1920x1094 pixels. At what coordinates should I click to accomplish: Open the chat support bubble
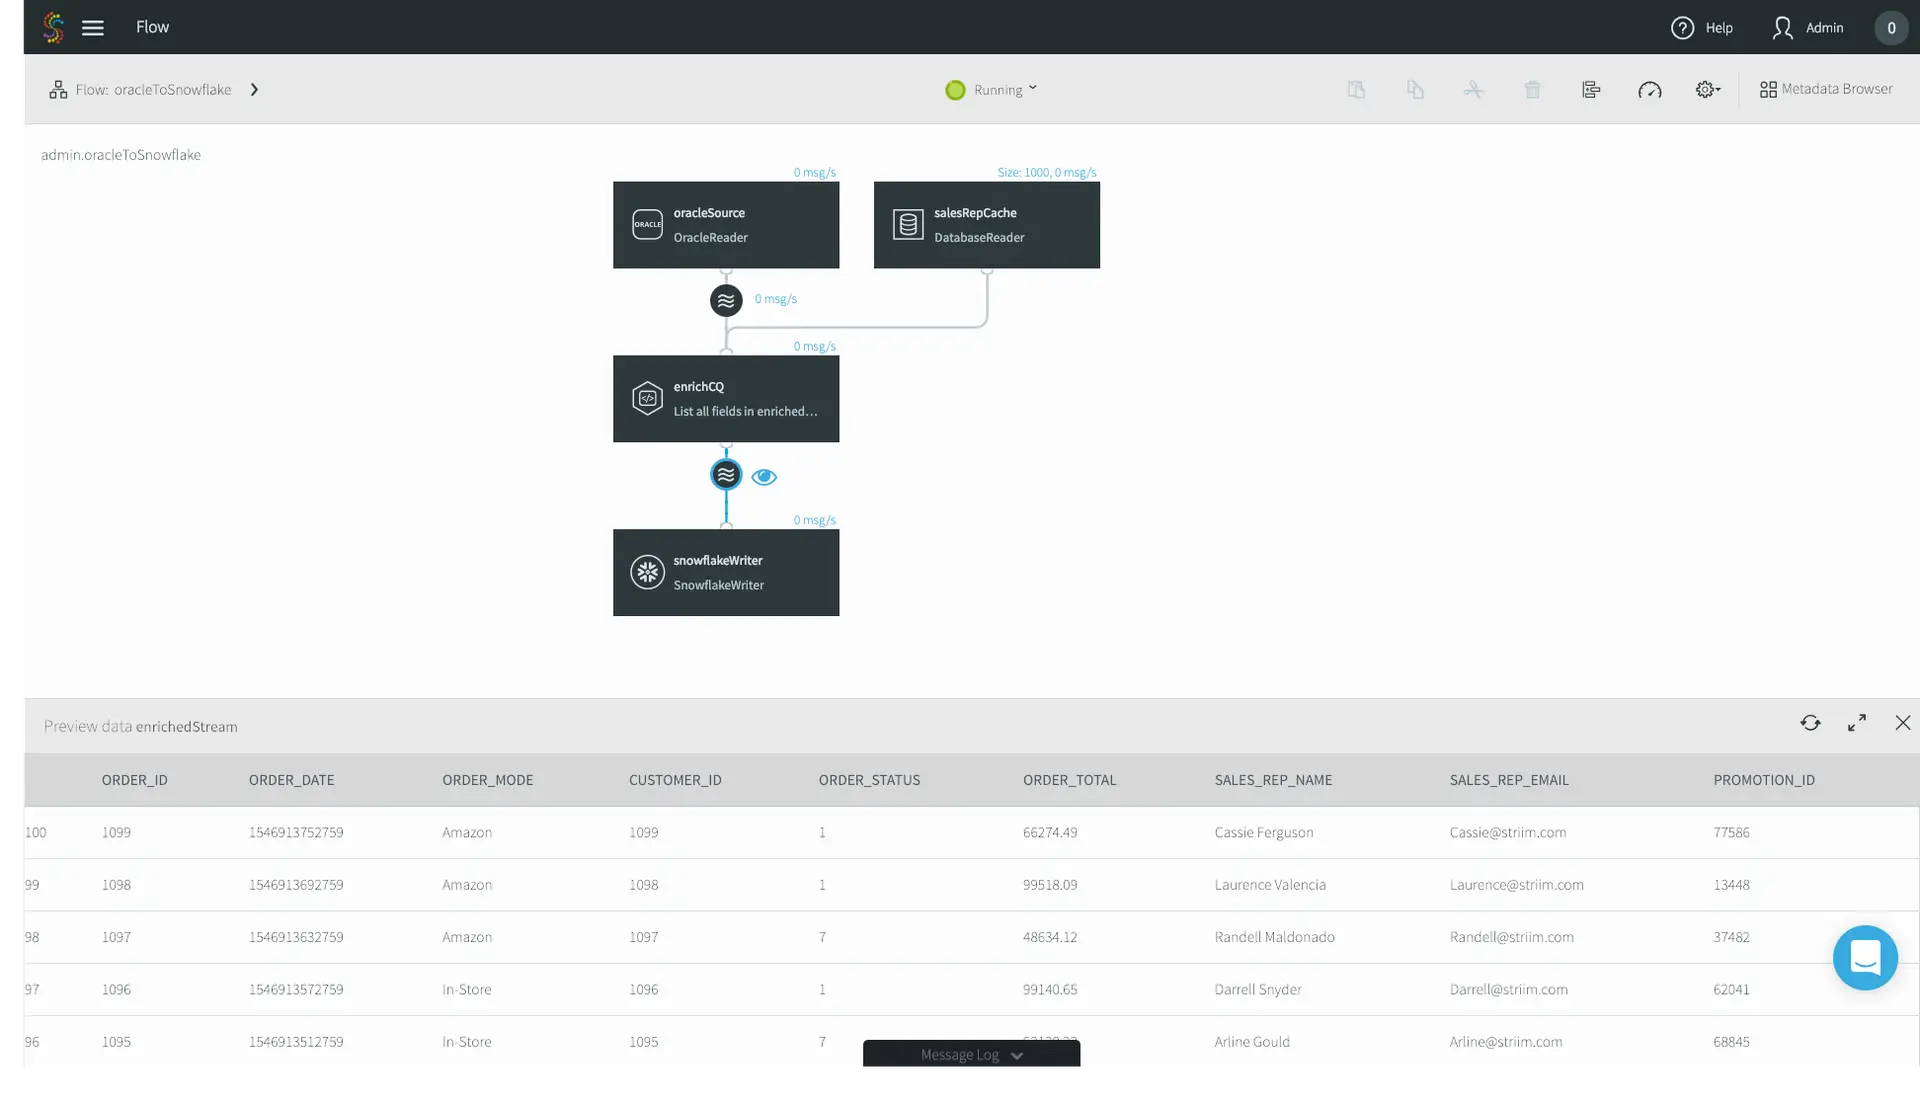pyautogui.click(x=1865, y=958)
